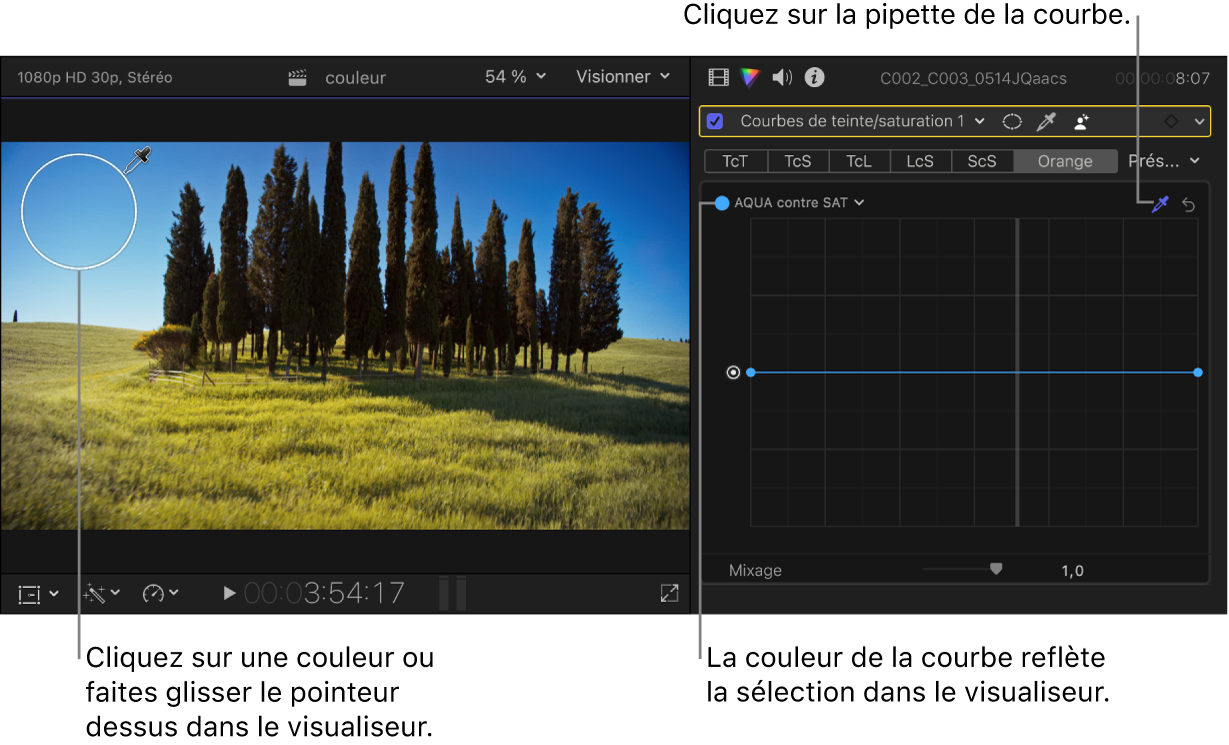
Task: Click the color mask eyedropper in effect header
Action: click(1046, 121)
